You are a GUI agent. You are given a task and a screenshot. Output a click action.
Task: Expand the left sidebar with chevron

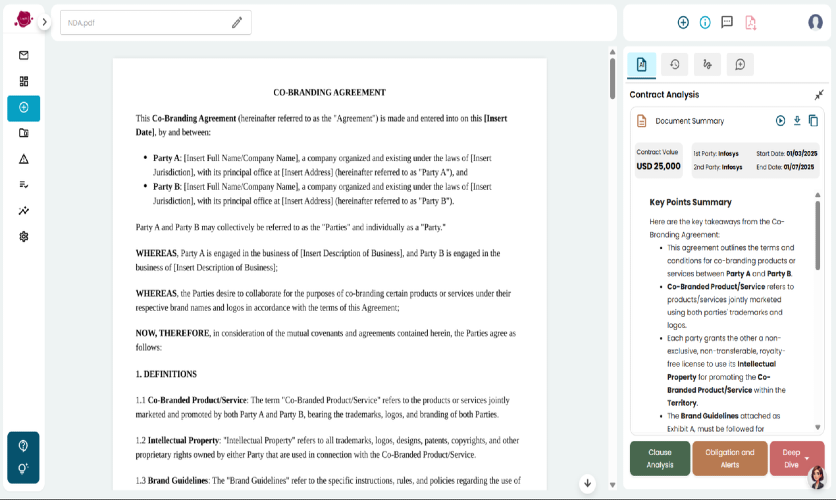coord(45,22)
